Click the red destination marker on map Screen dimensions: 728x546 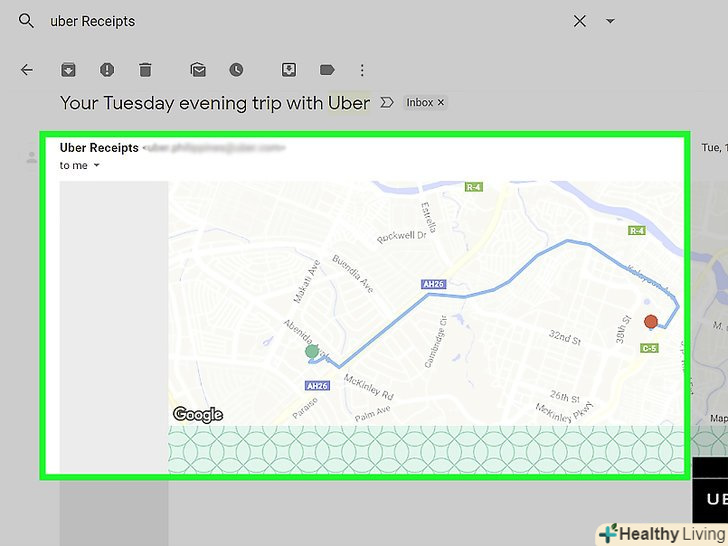click(651, 321)
